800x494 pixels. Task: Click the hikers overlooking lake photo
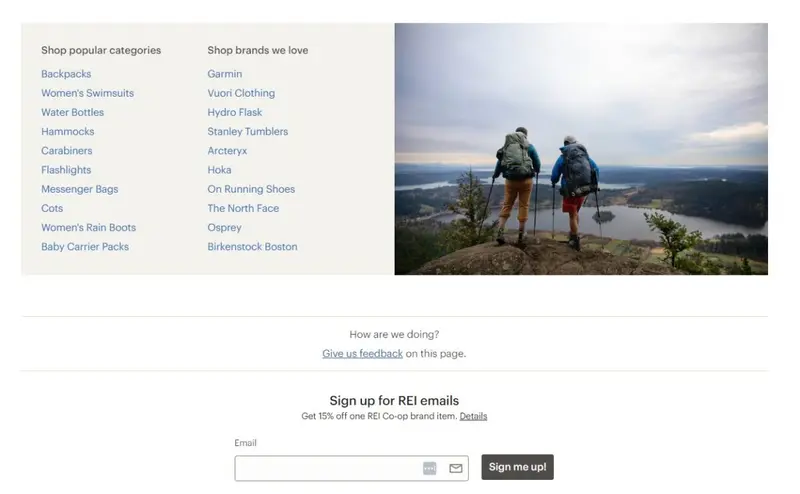coord(581,149)
